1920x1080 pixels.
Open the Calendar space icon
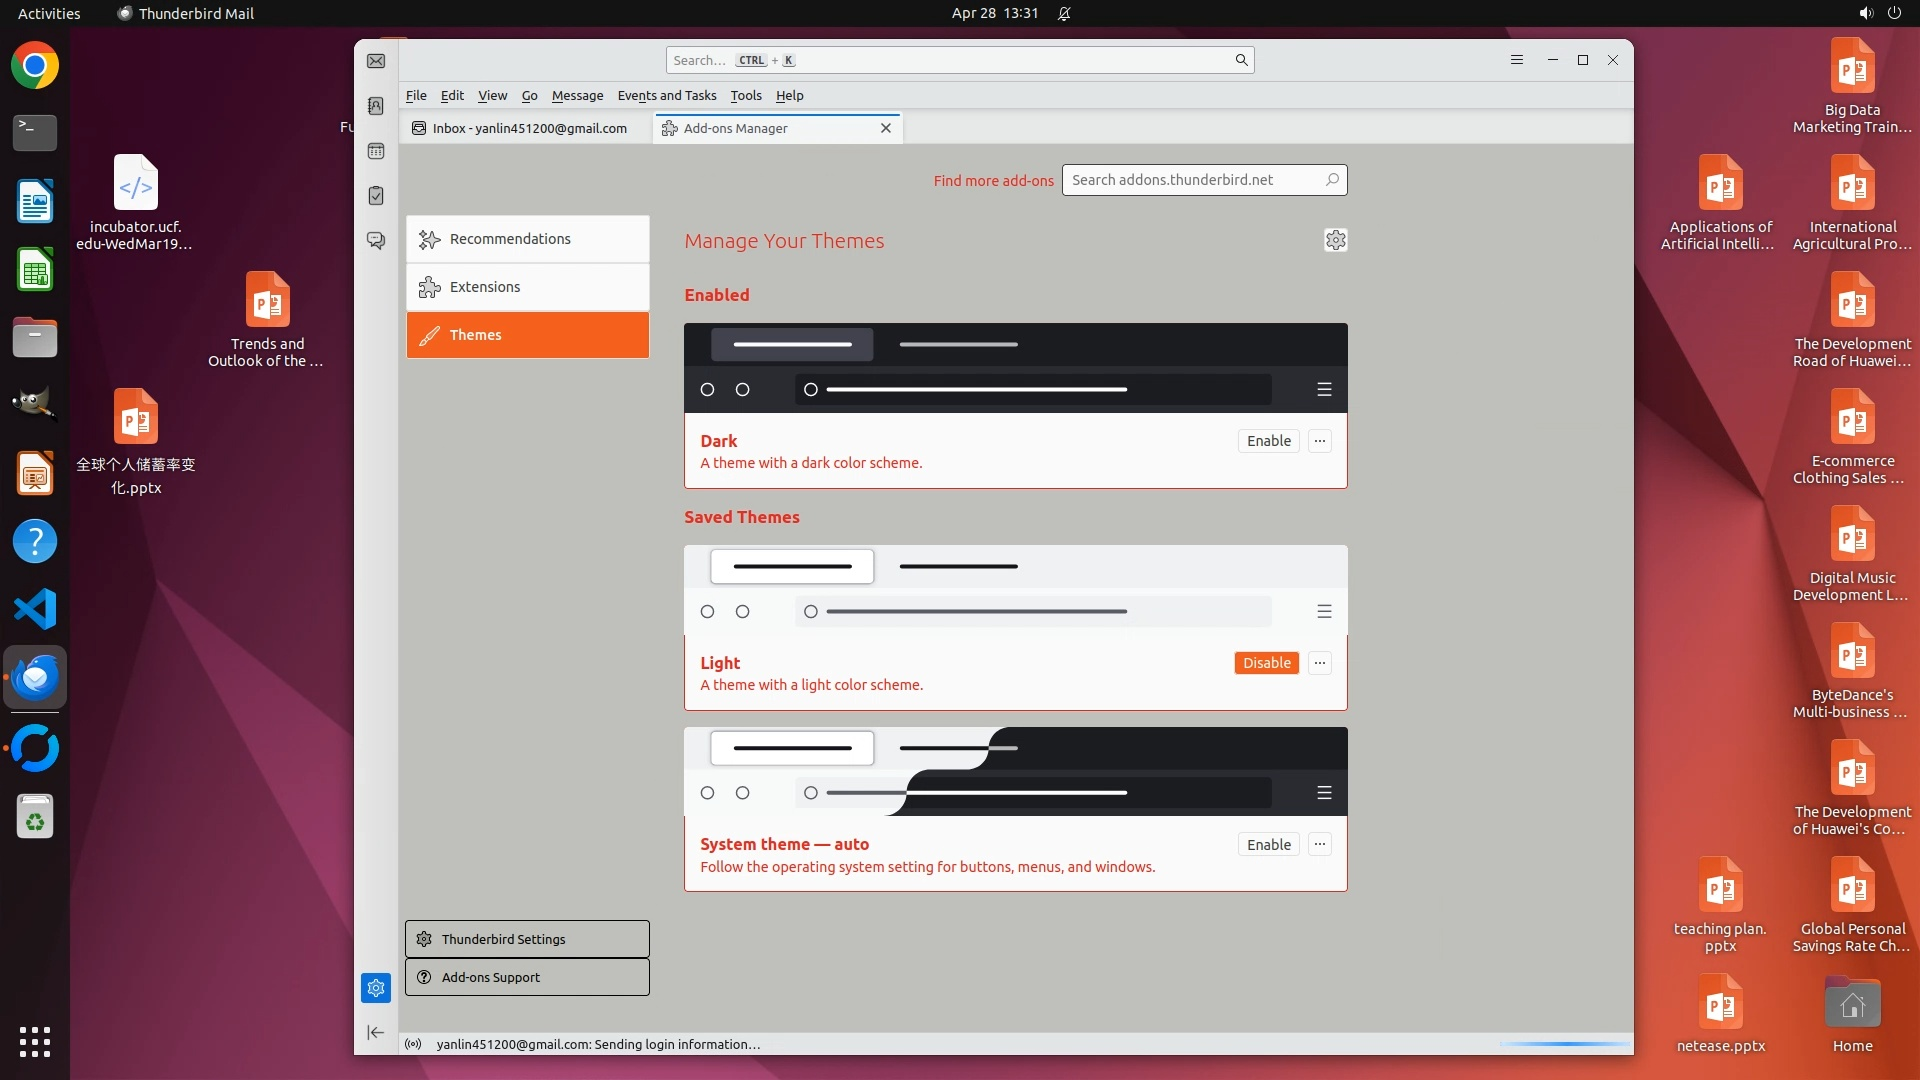tap(376, 151)
